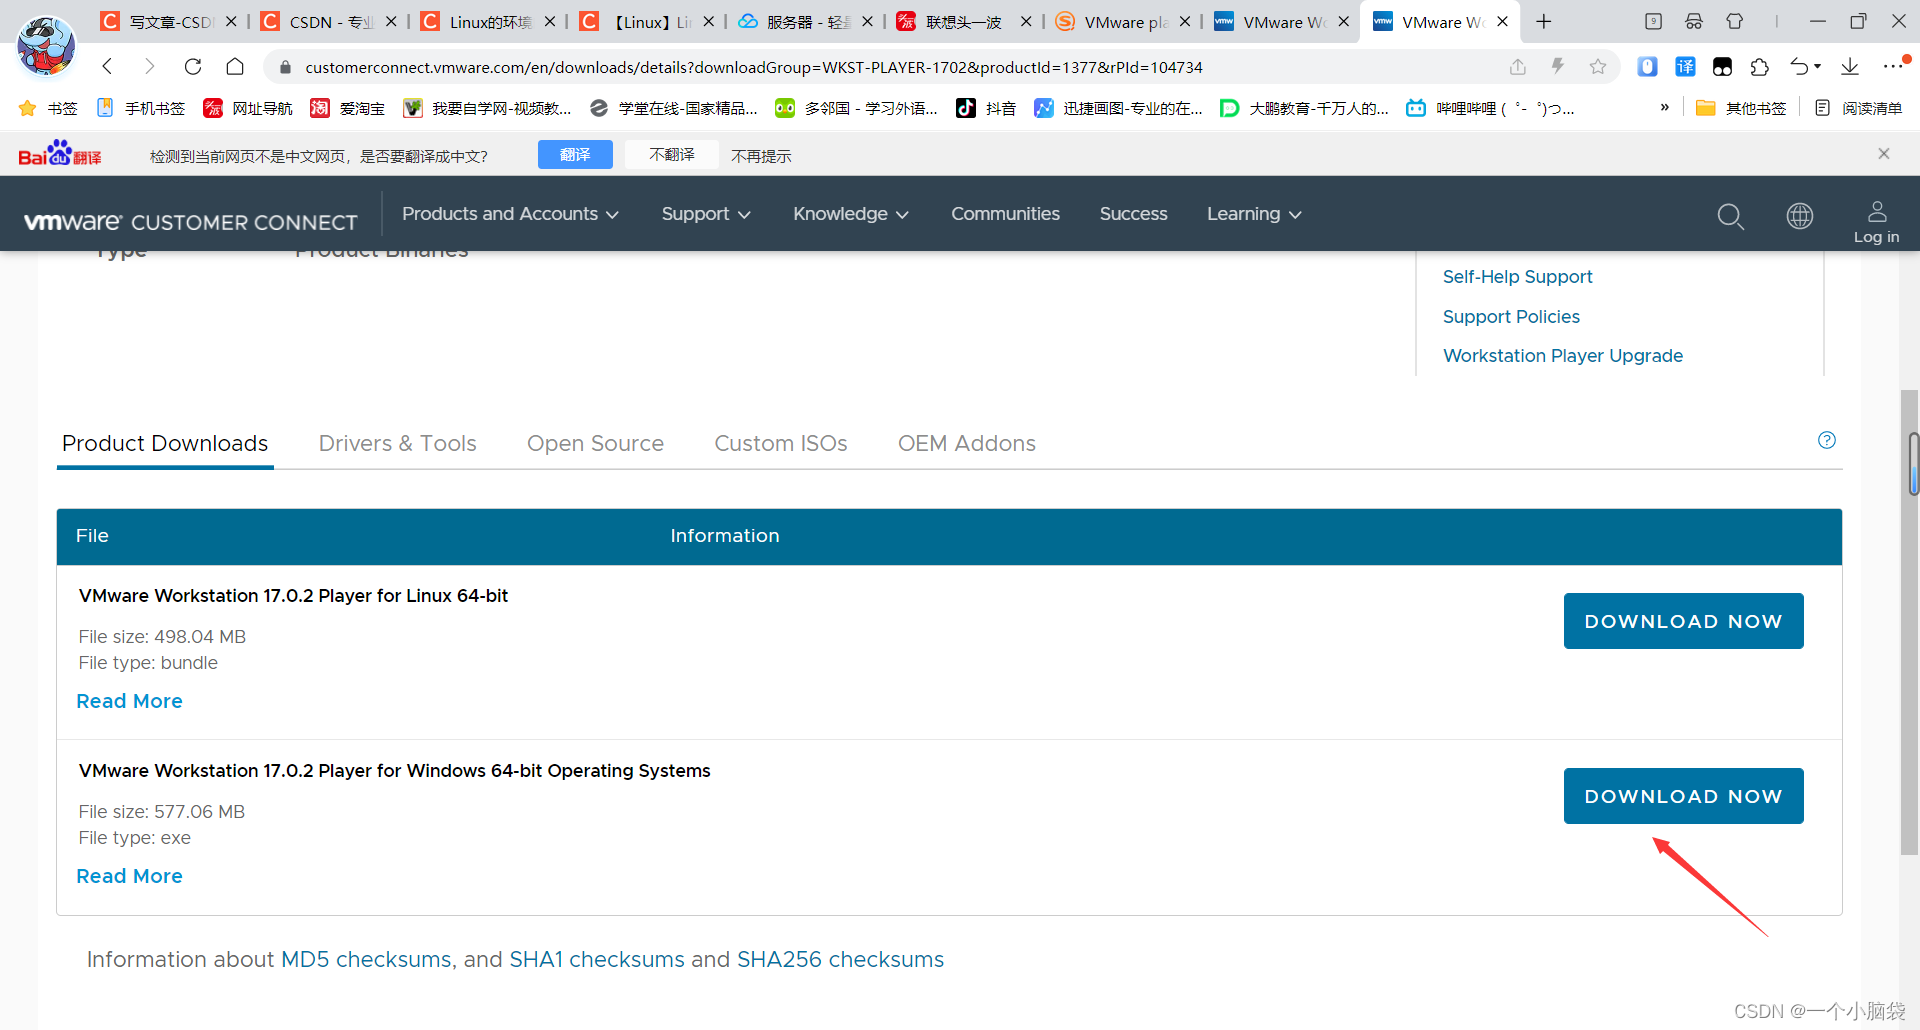
Task: Open the 哔哩哔哩 bookmark
Action: pos(1490,108)
